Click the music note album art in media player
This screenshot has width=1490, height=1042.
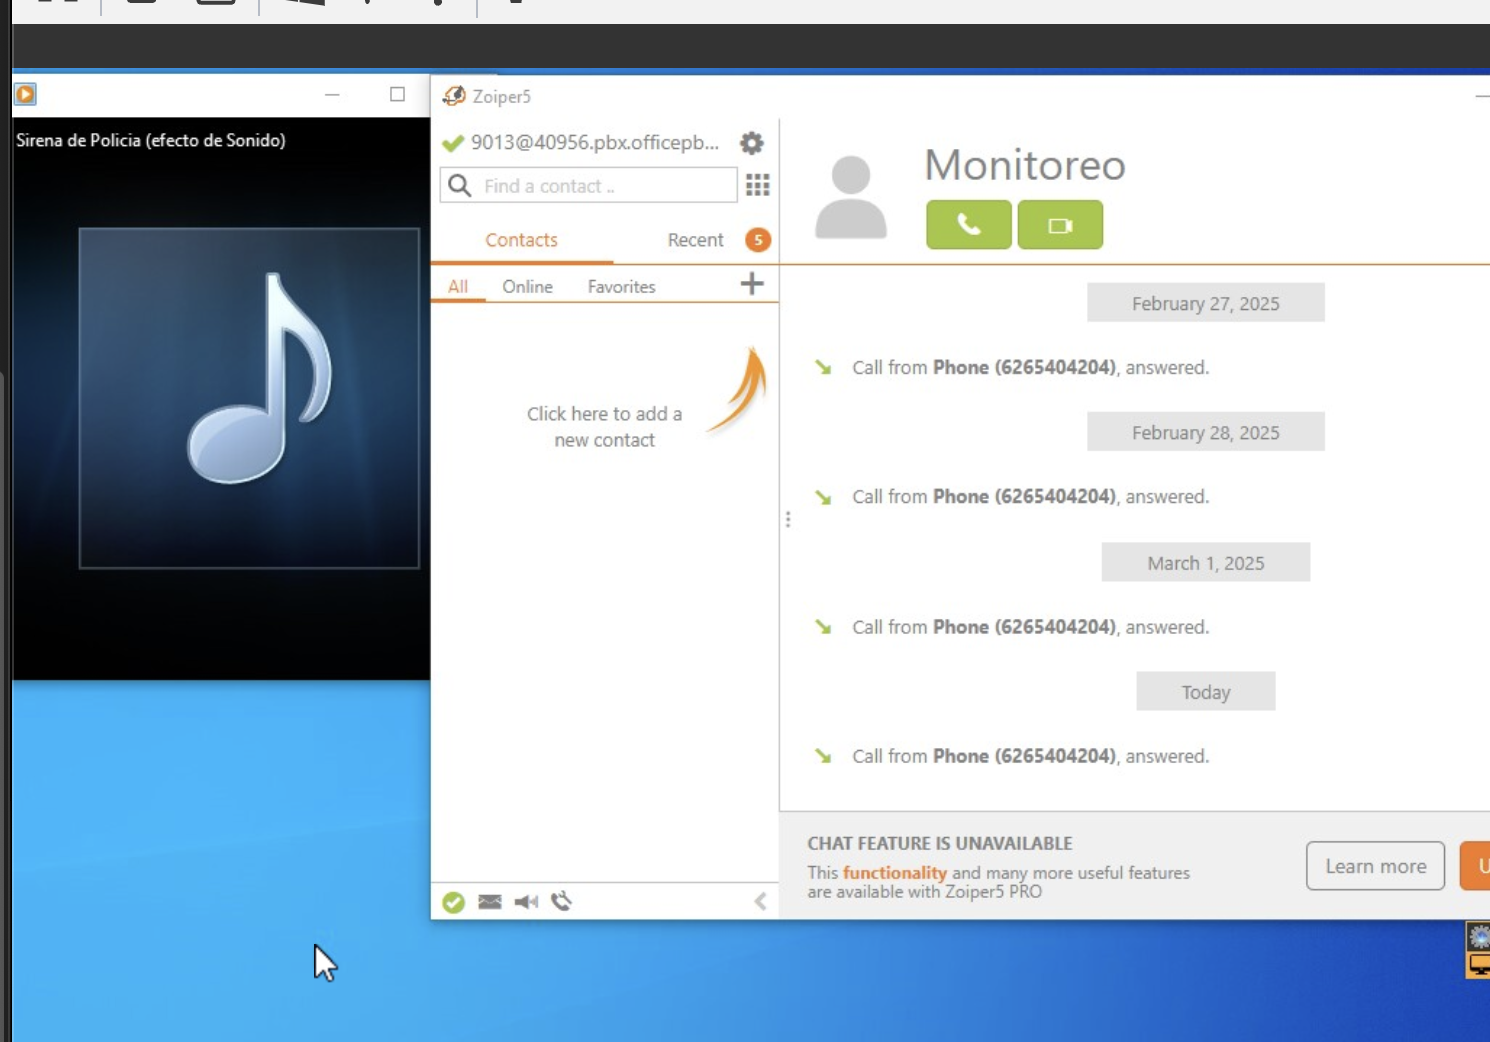tap(249, 398)
